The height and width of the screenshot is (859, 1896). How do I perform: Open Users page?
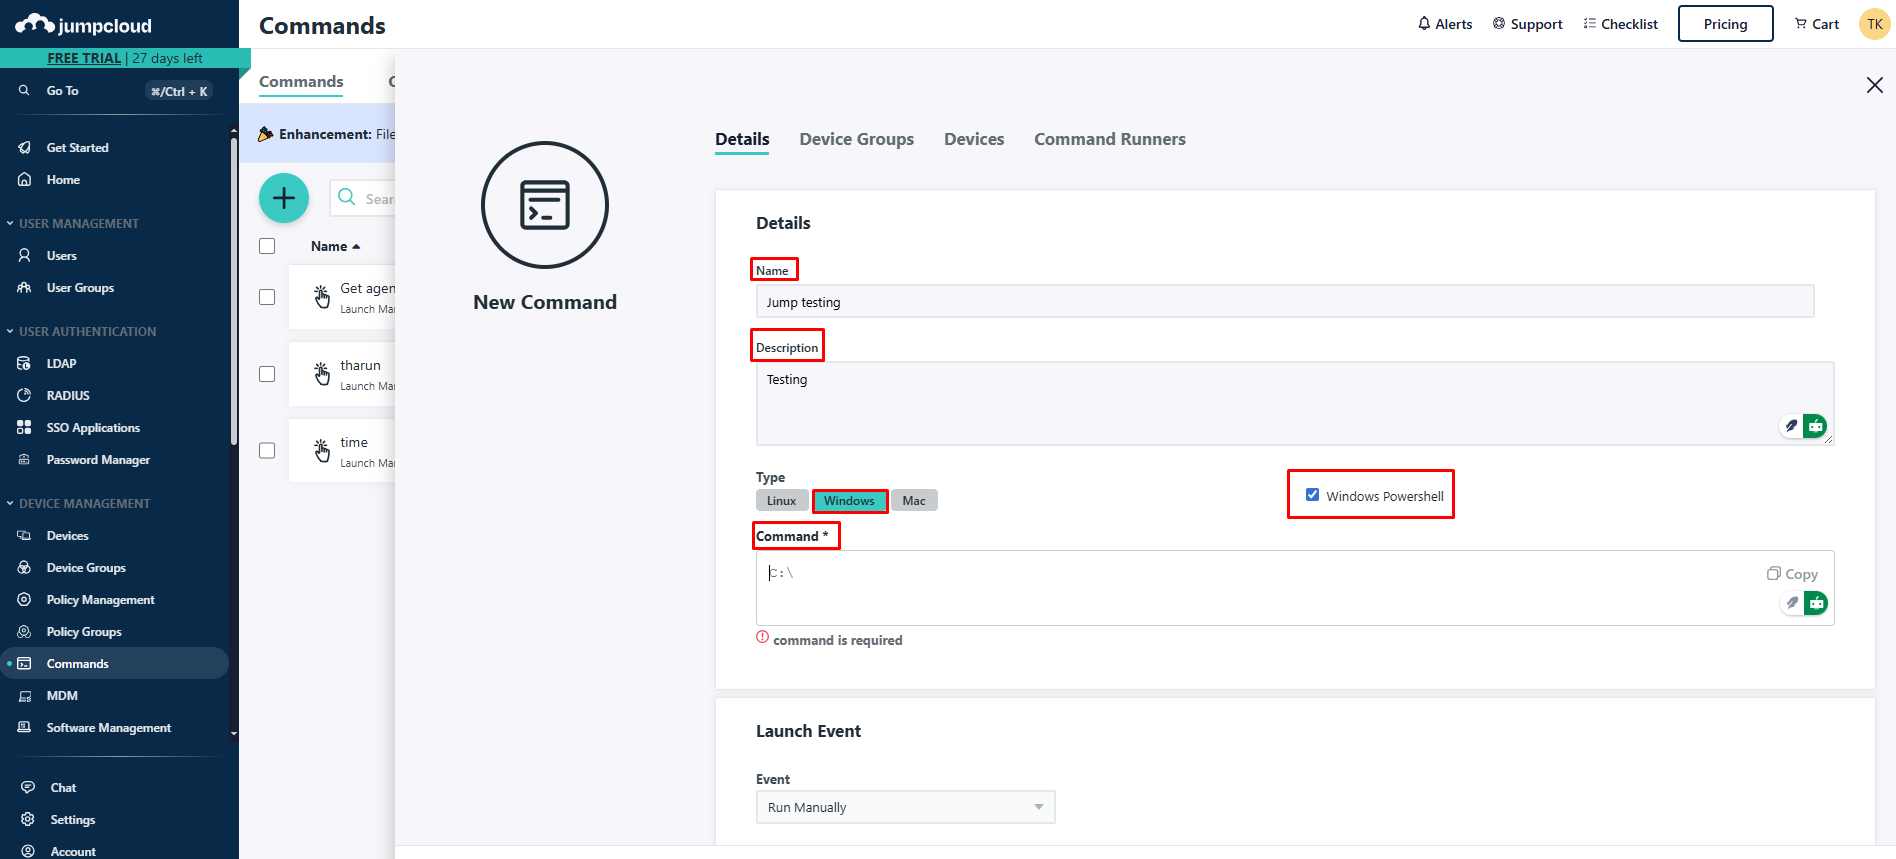(61, 255)
